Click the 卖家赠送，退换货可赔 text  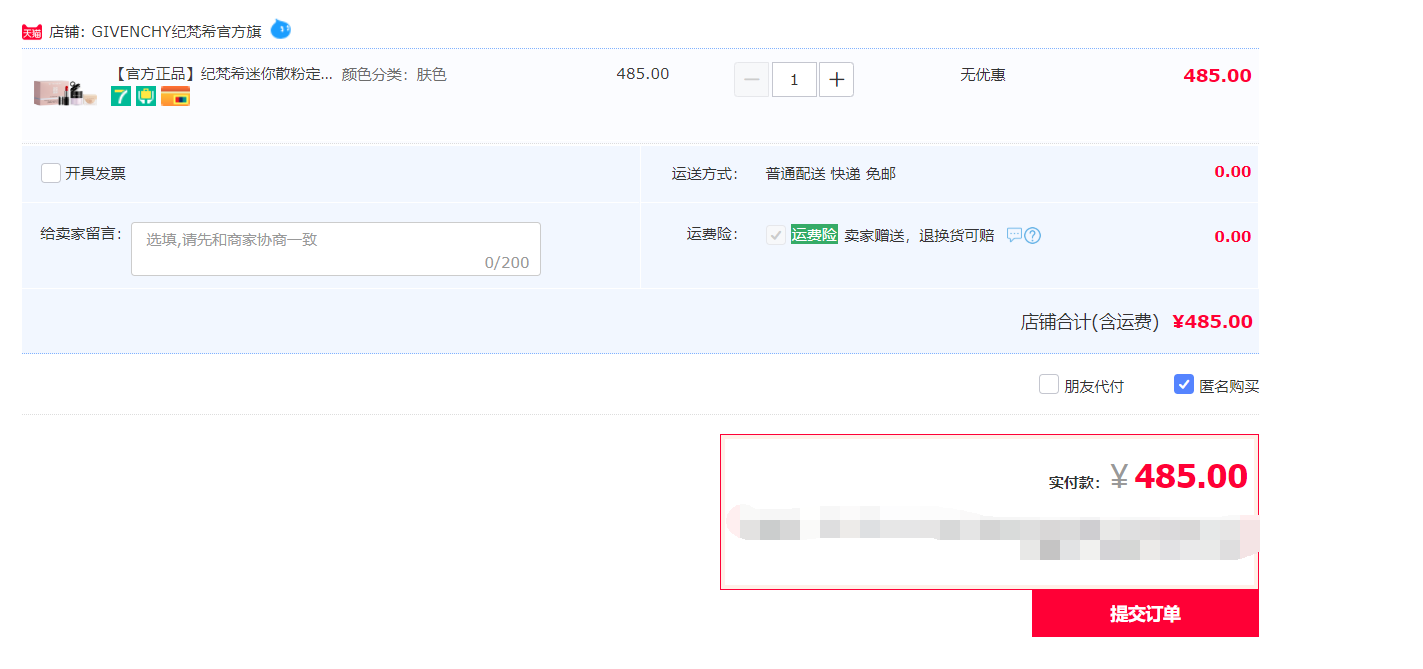click(x=919, y=236)
